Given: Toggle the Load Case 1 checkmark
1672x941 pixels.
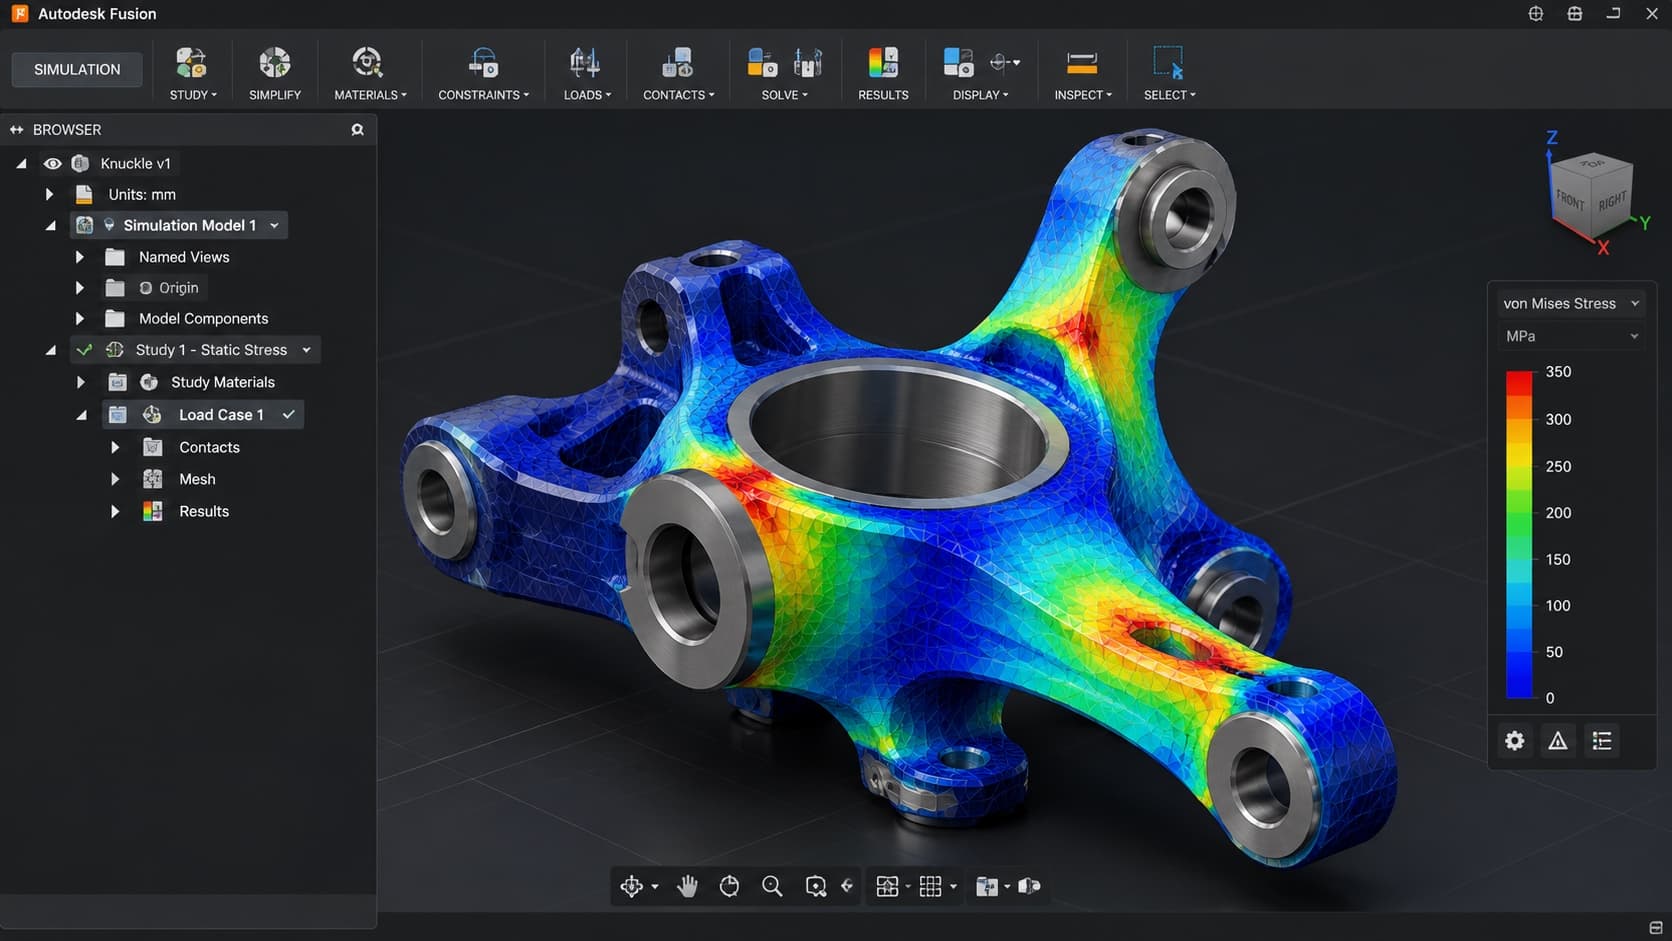Looking at the screenshot, I should pyautogui.click(x=288, y=414).
